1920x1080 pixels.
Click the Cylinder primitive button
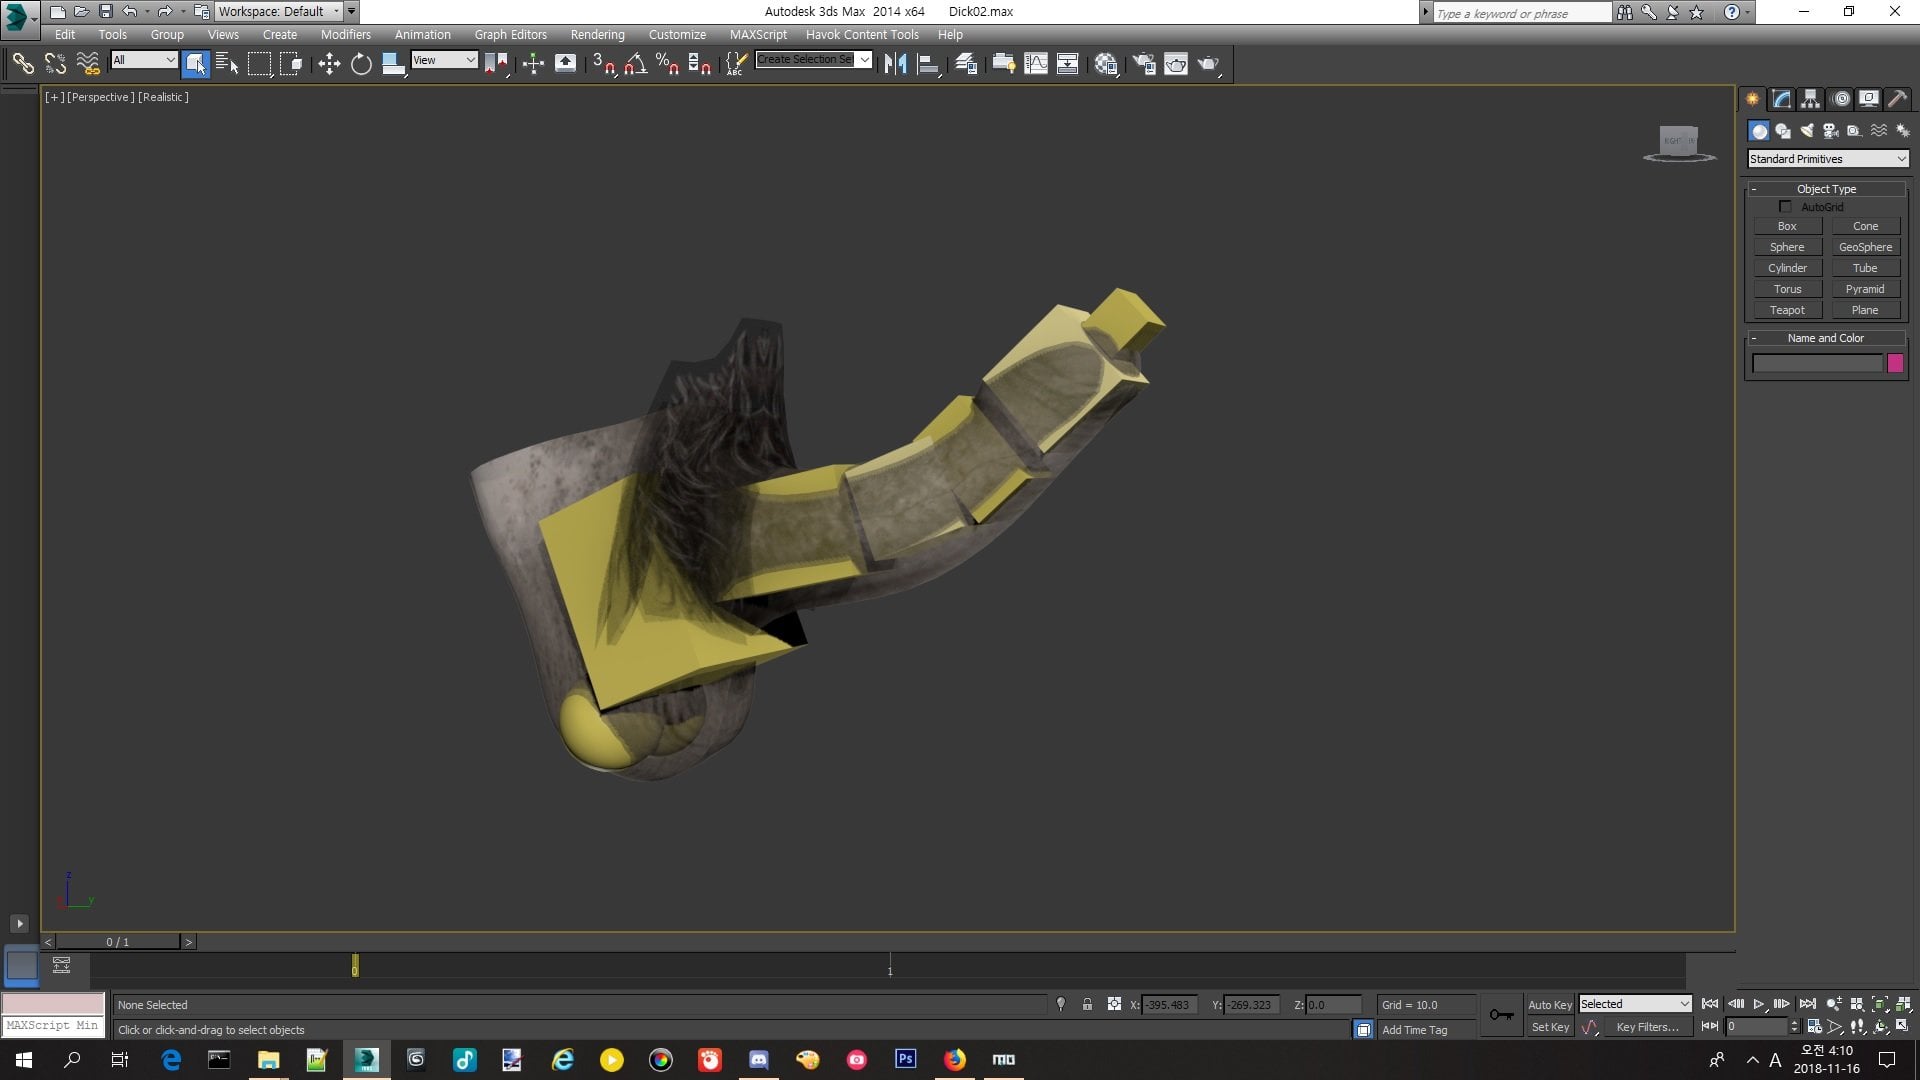pyautogui.click(x=1787, y=268)
